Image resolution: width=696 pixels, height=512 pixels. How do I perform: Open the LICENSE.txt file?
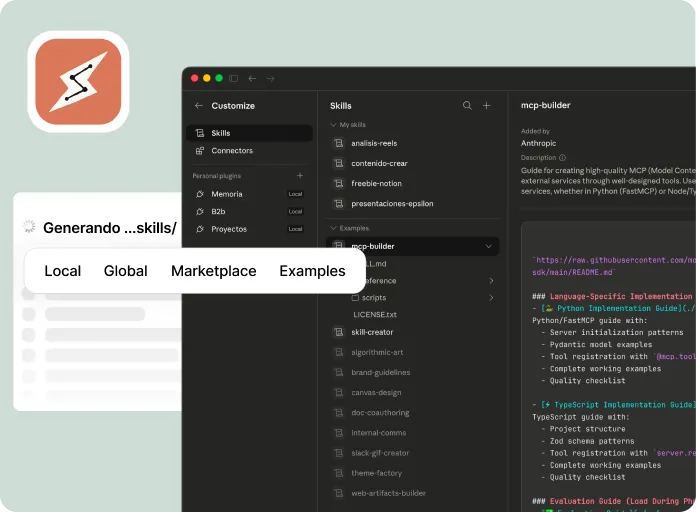(x=375, y=314)
